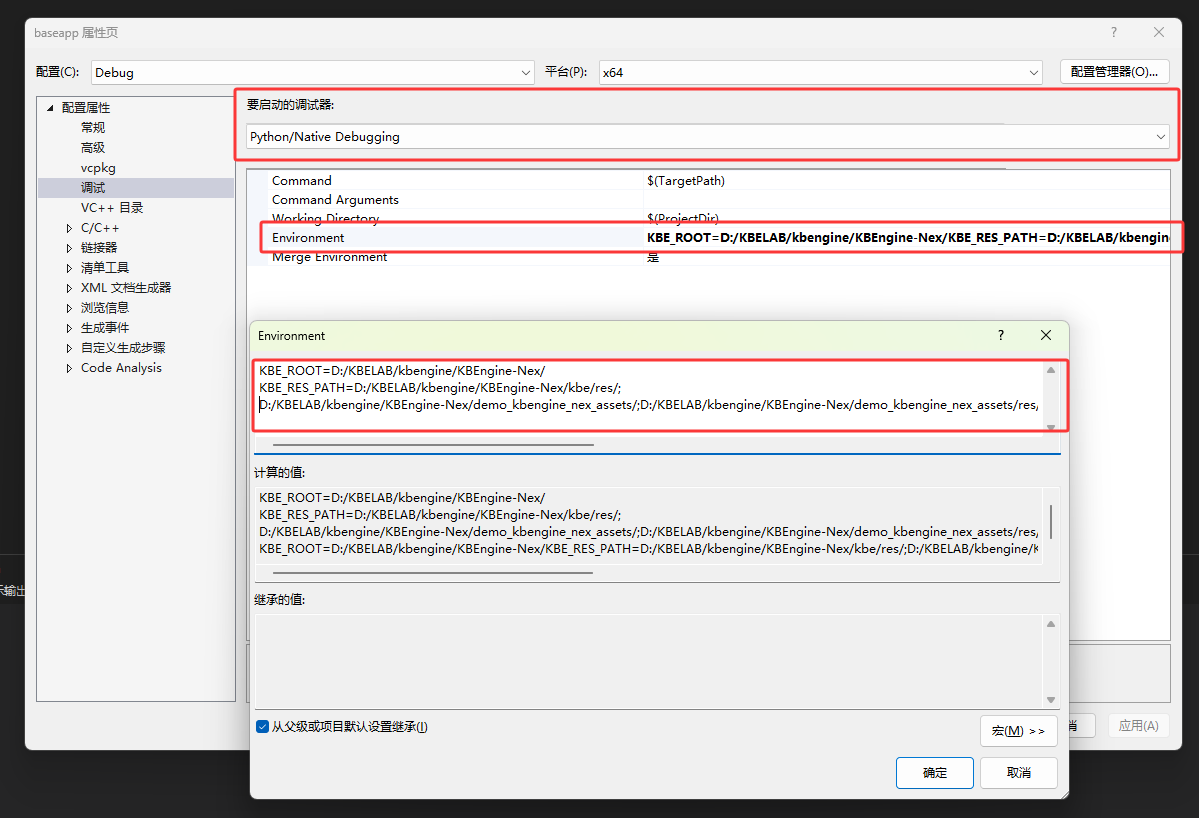Open 配置管理器 button
The image size is (1199, 818).
pos(1114,72)
